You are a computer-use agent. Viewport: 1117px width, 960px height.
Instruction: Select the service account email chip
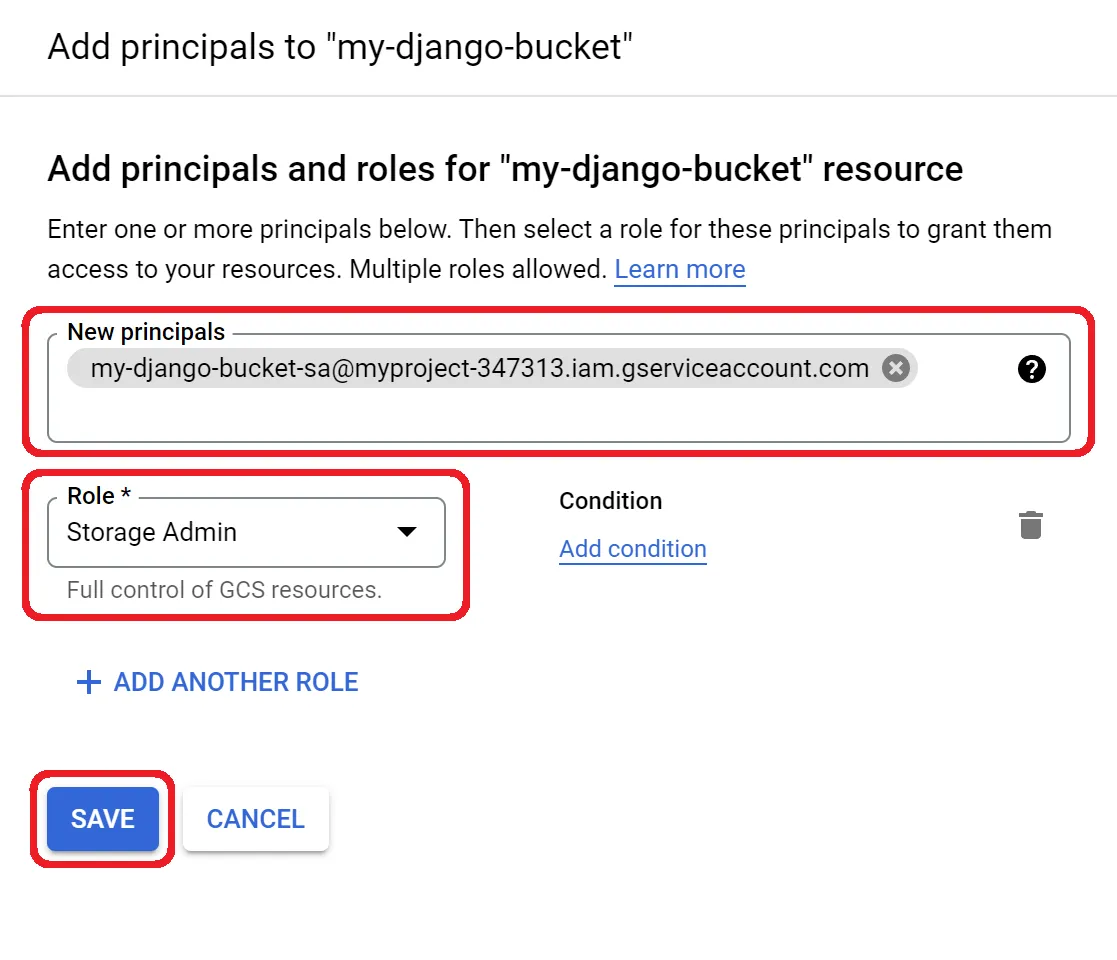(x=478, y=369)
